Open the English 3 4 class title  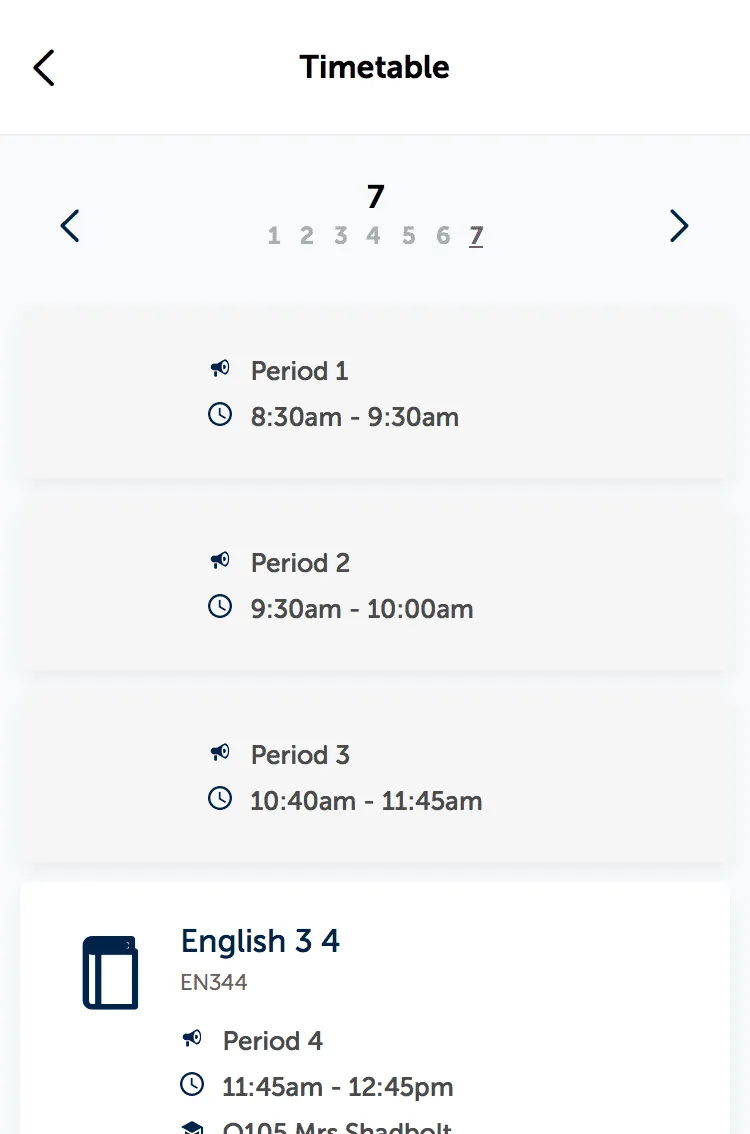pyautogui.click(x=260, y=941)
